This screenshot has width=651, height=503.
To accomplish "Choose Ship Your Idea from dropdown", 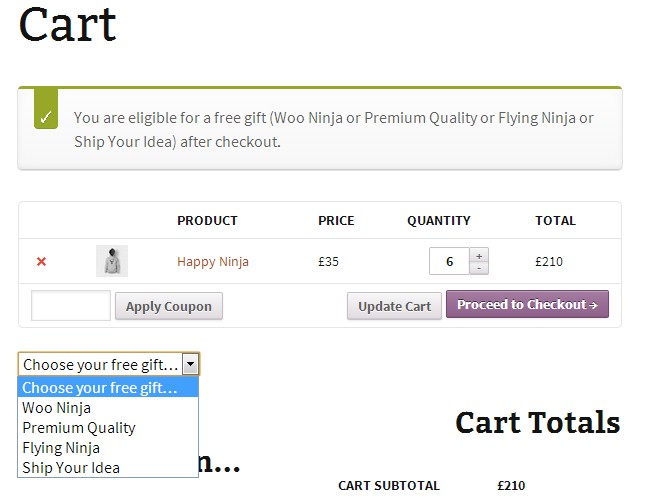I will (71, 468).
